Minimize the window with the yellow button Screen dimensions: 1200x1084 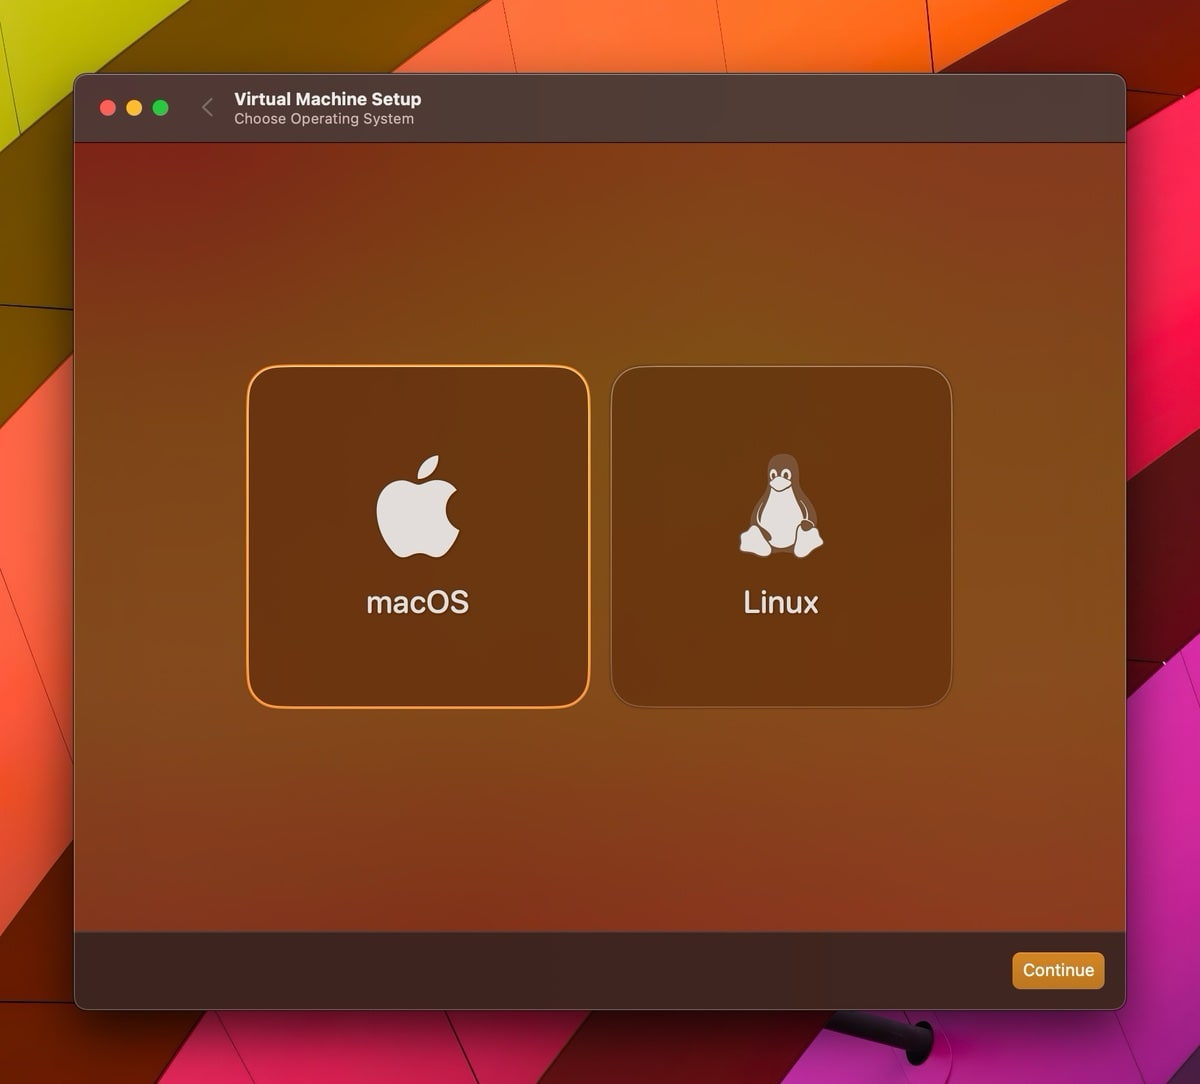click(x=134, y=107)
